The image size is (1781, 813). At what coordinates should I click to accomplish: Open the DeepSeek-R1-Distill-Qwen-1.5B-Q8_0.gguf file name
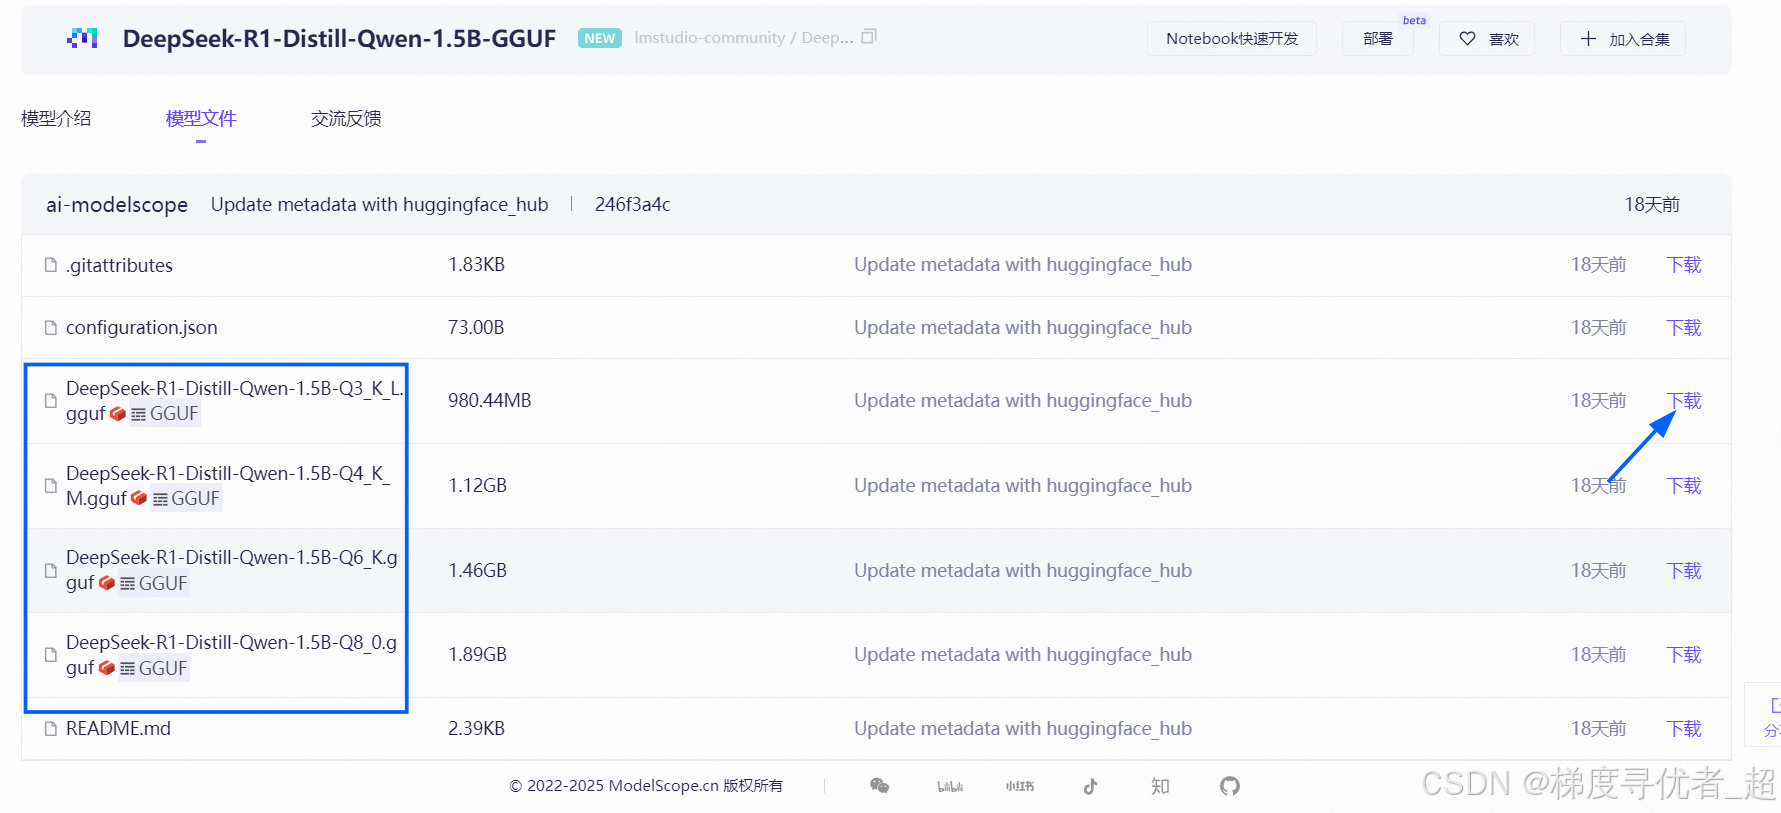232,655
